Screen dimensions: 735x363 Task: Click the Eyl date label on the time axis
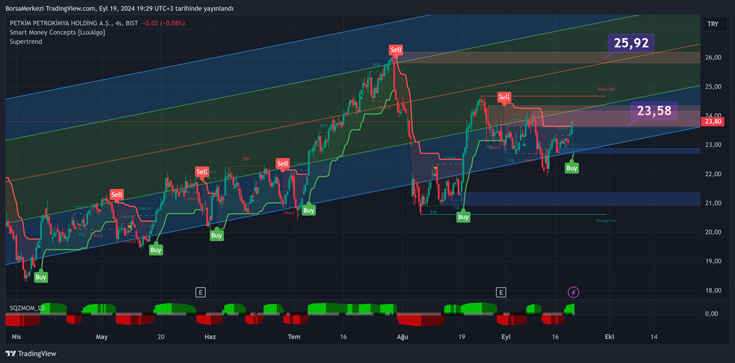[x=505, y=337]
